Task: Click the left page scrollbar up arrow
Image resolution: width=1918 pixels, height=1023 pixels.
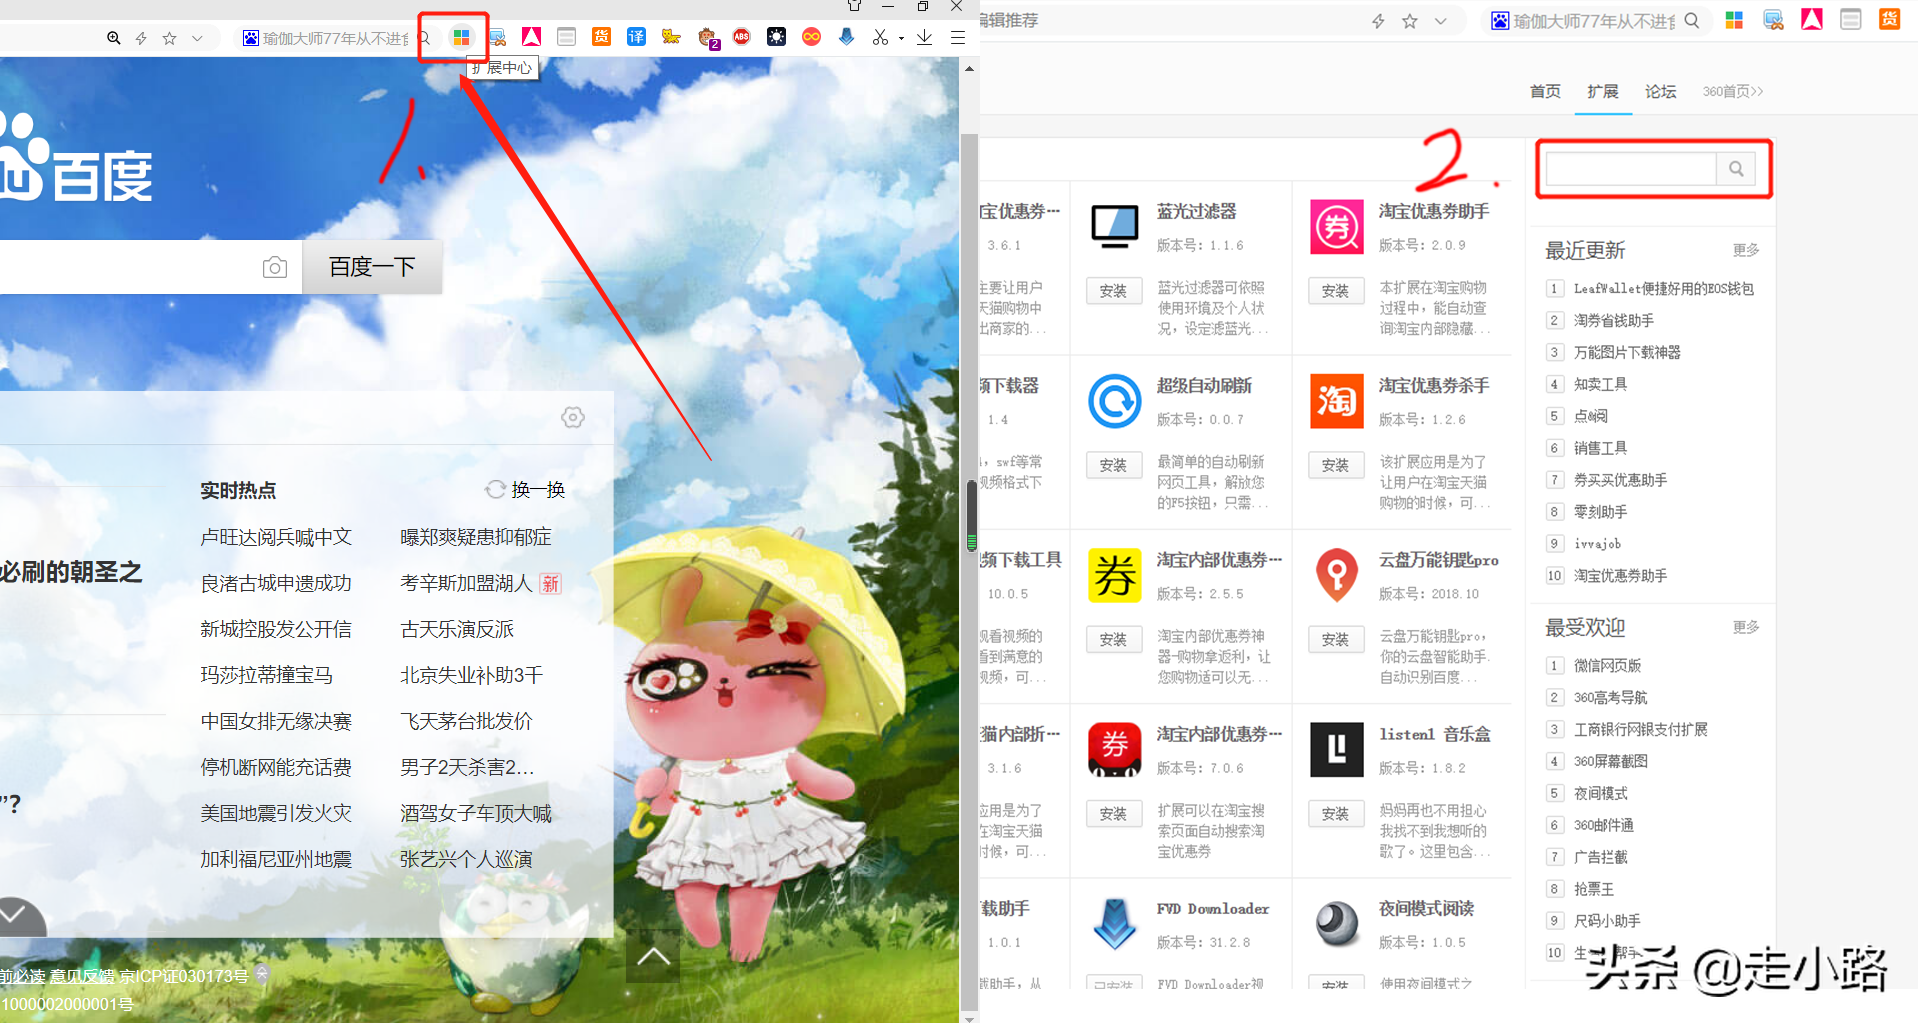Action: (x=969, y=69)
